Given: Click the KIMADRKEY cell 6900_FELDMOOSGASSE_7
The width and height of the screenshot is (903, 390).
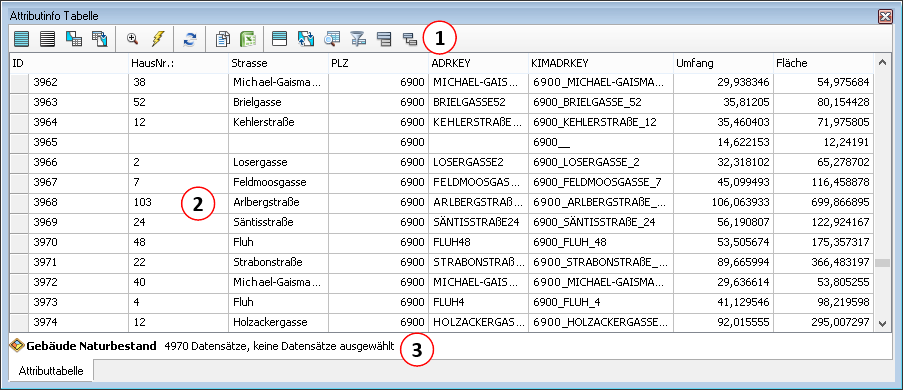Looking at the screenshot, I should tap(601, 183).
